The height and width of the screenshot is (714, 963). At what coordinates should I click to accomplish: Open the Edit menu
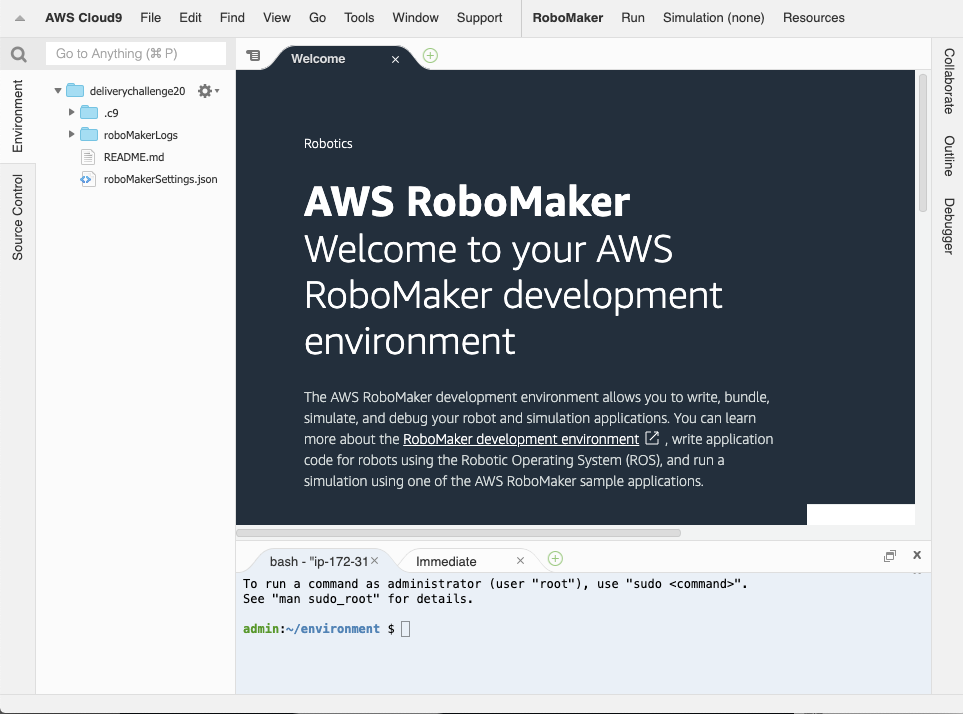[190, 18]
